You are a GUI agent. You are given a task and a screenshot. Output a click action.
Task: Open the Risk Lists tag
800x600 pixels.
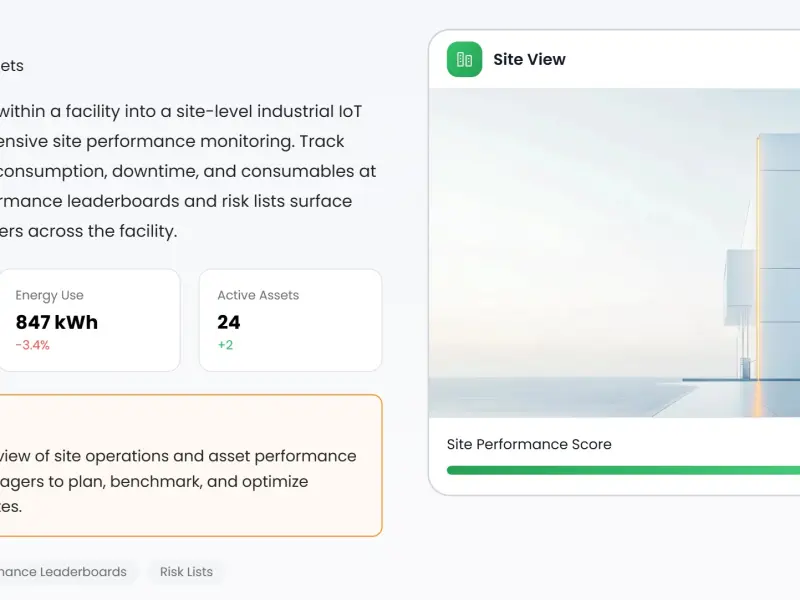click(x=186, y=571)
